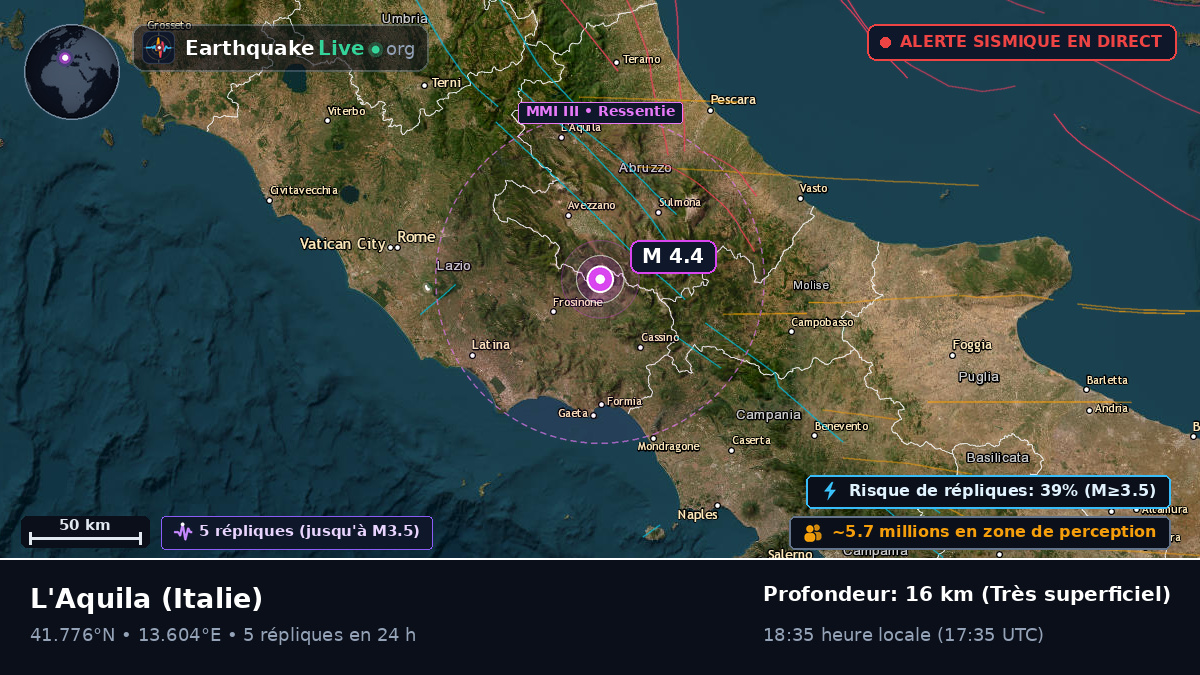Click the magenta epicenter marker
Screen dimensions: 1200x675
coord(600,279)
